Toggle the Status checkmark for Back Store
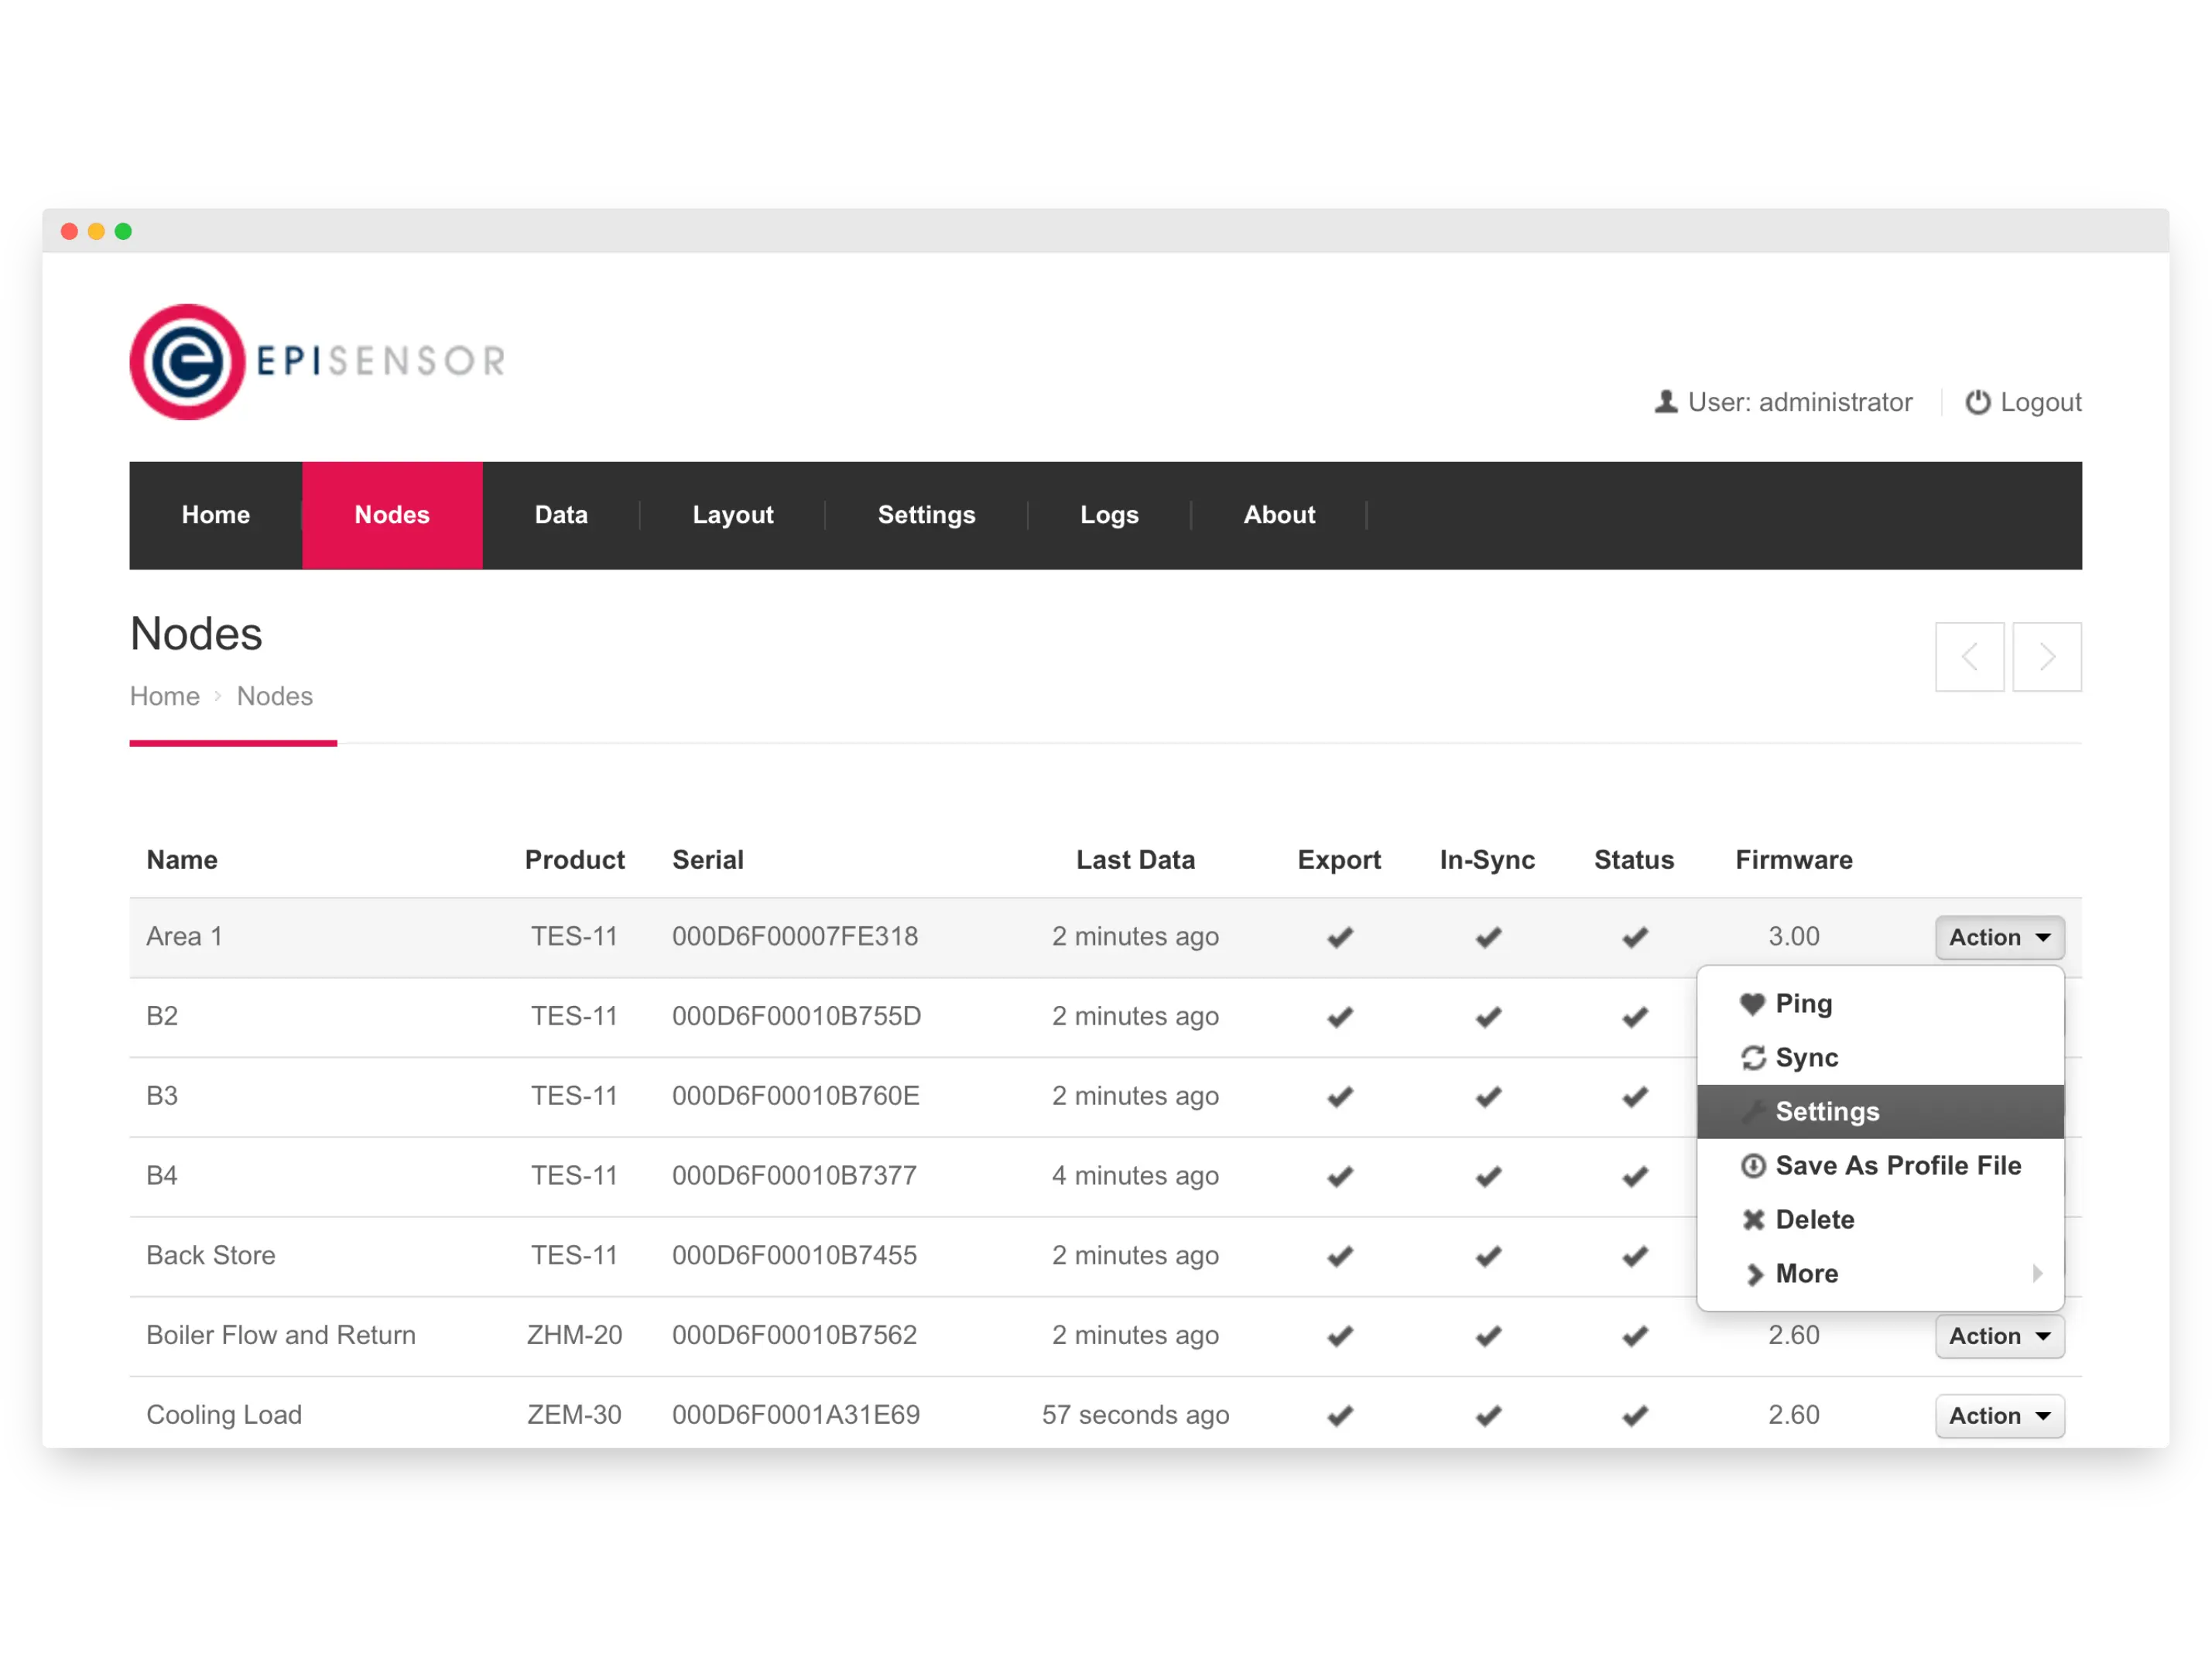 pyautogui.click(x=1634, y=1256)
